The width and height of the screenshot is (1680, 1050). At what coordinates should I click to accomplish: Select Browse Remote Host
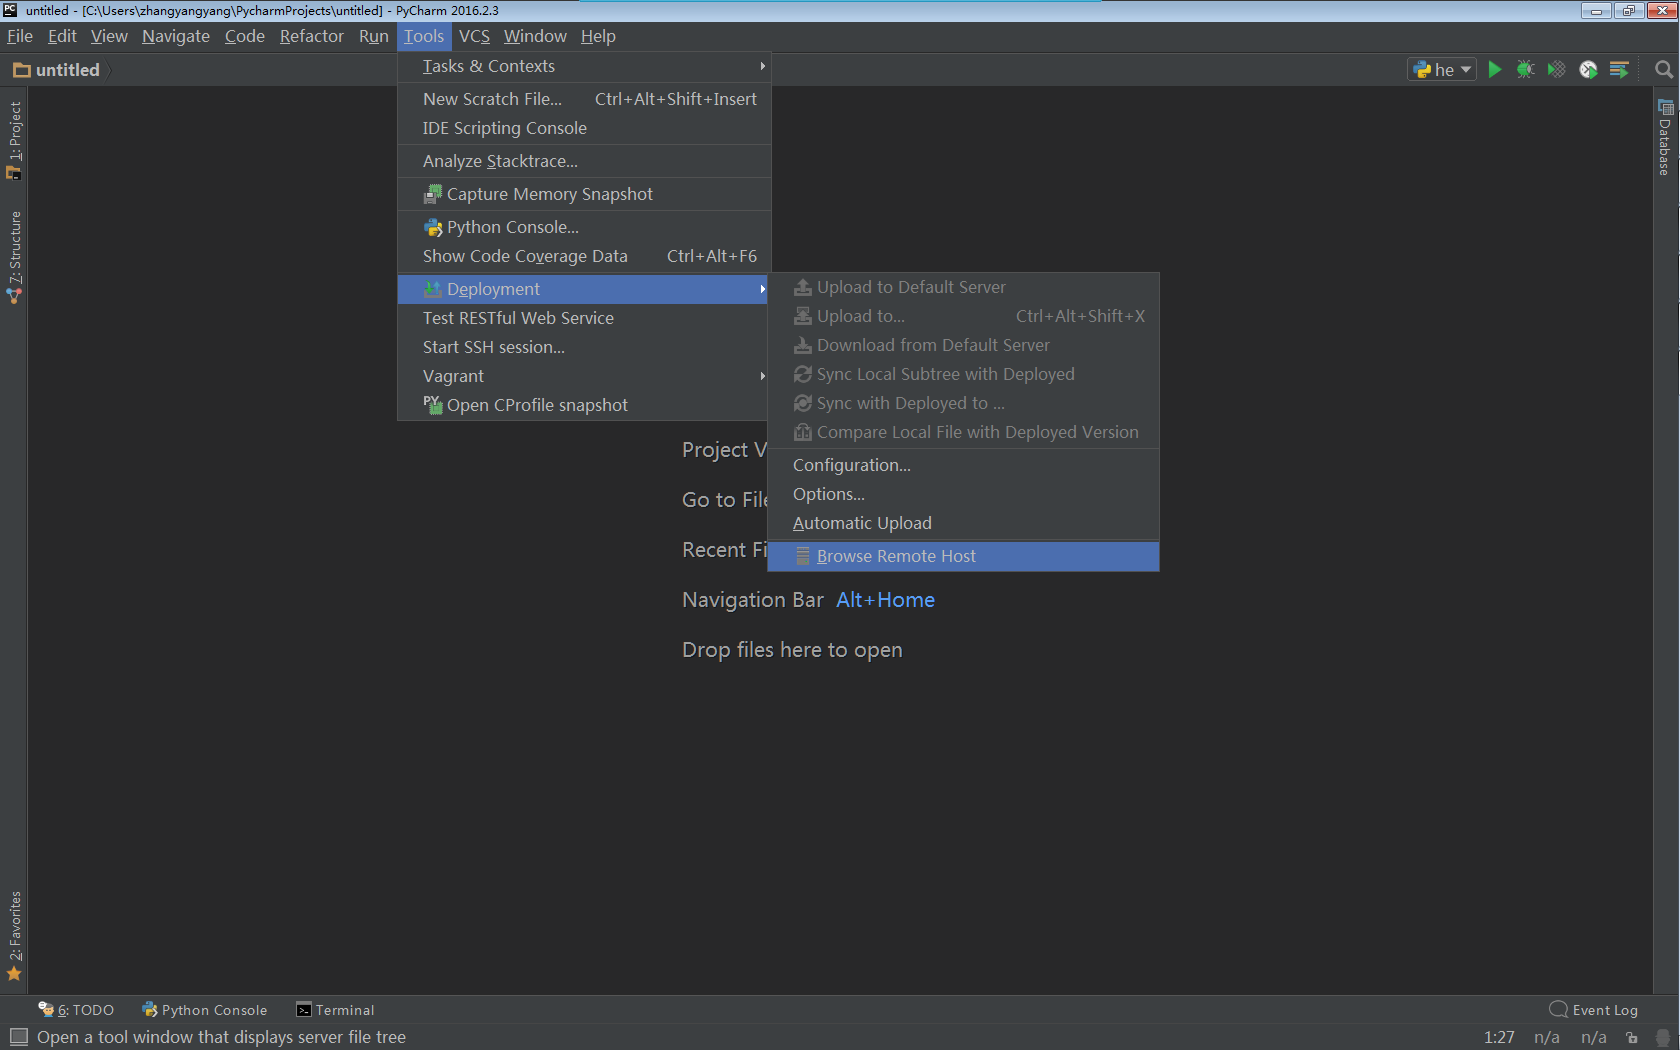(x=963, y=556)
